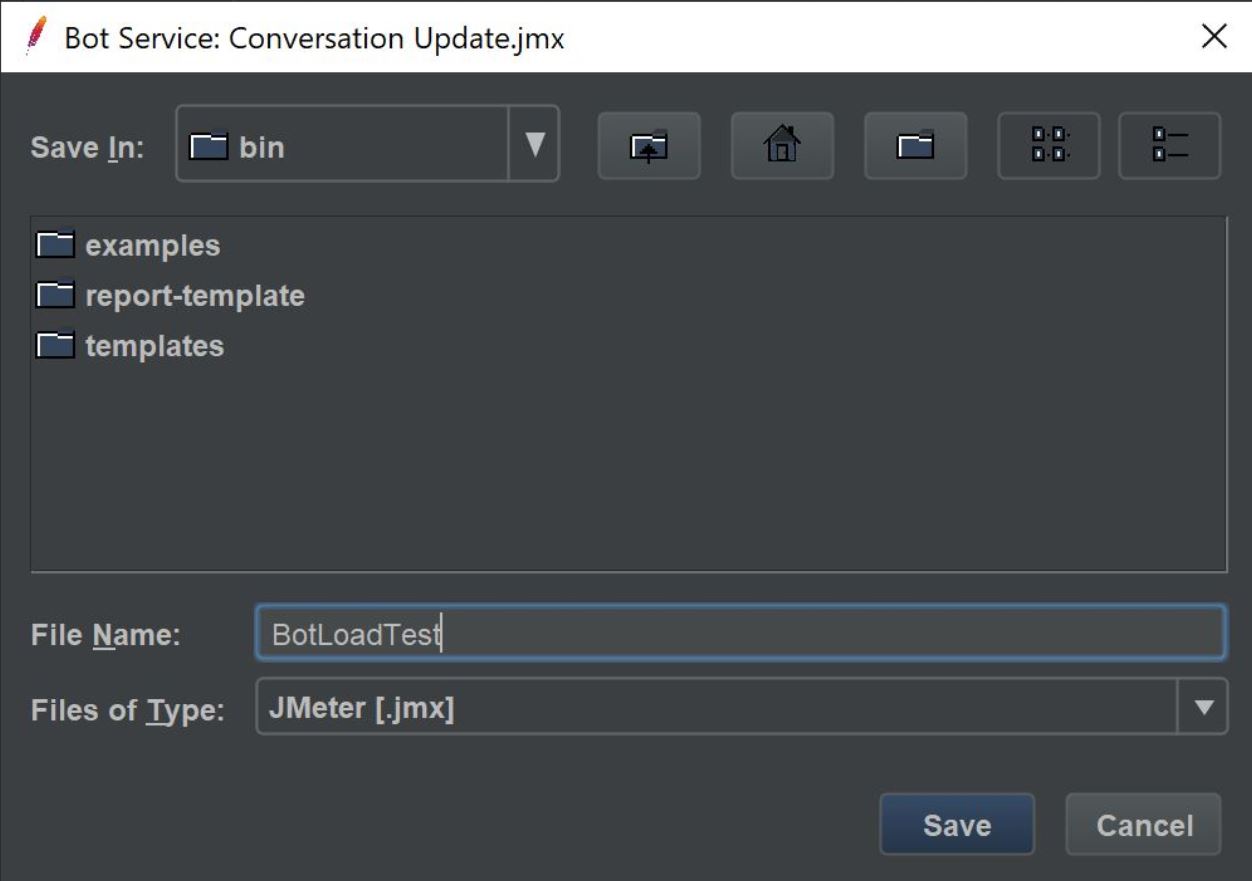
Task: Select the templates folder name
Action: [x=155, y=346]
